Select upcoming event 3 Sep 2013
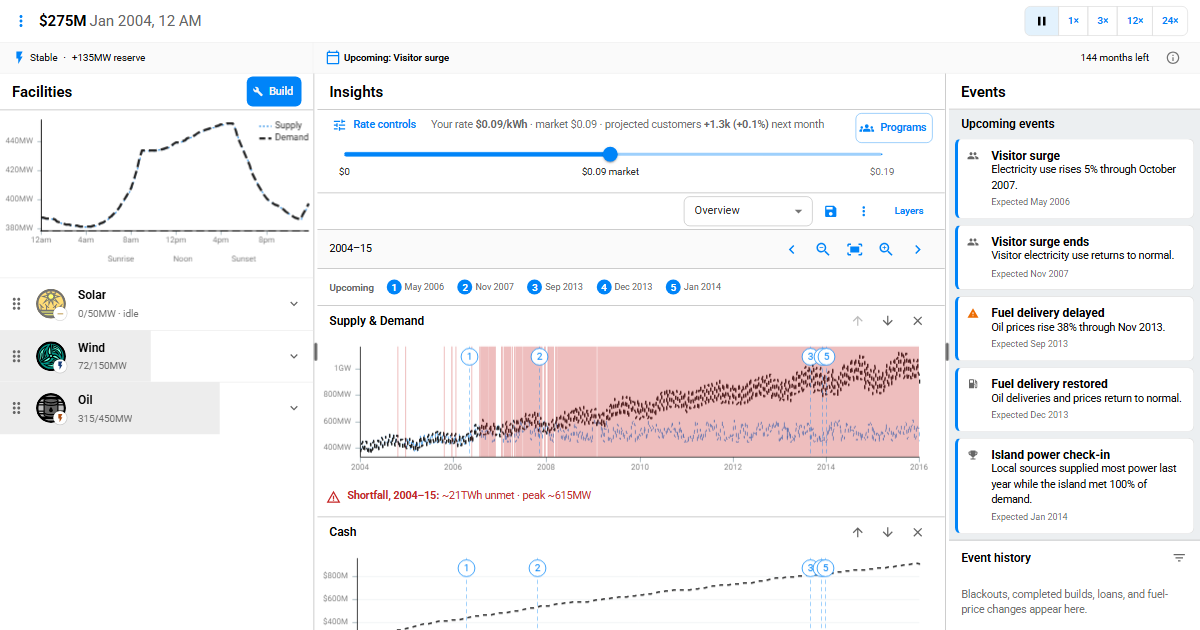Image resolution: width=1200 pixels, height=630 pixels. tap(556, 287)
